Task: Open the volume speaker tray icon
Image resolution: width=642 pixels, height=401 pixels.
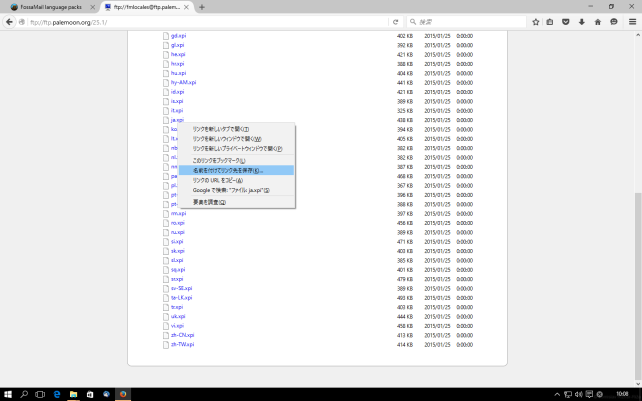Action: 578,394
